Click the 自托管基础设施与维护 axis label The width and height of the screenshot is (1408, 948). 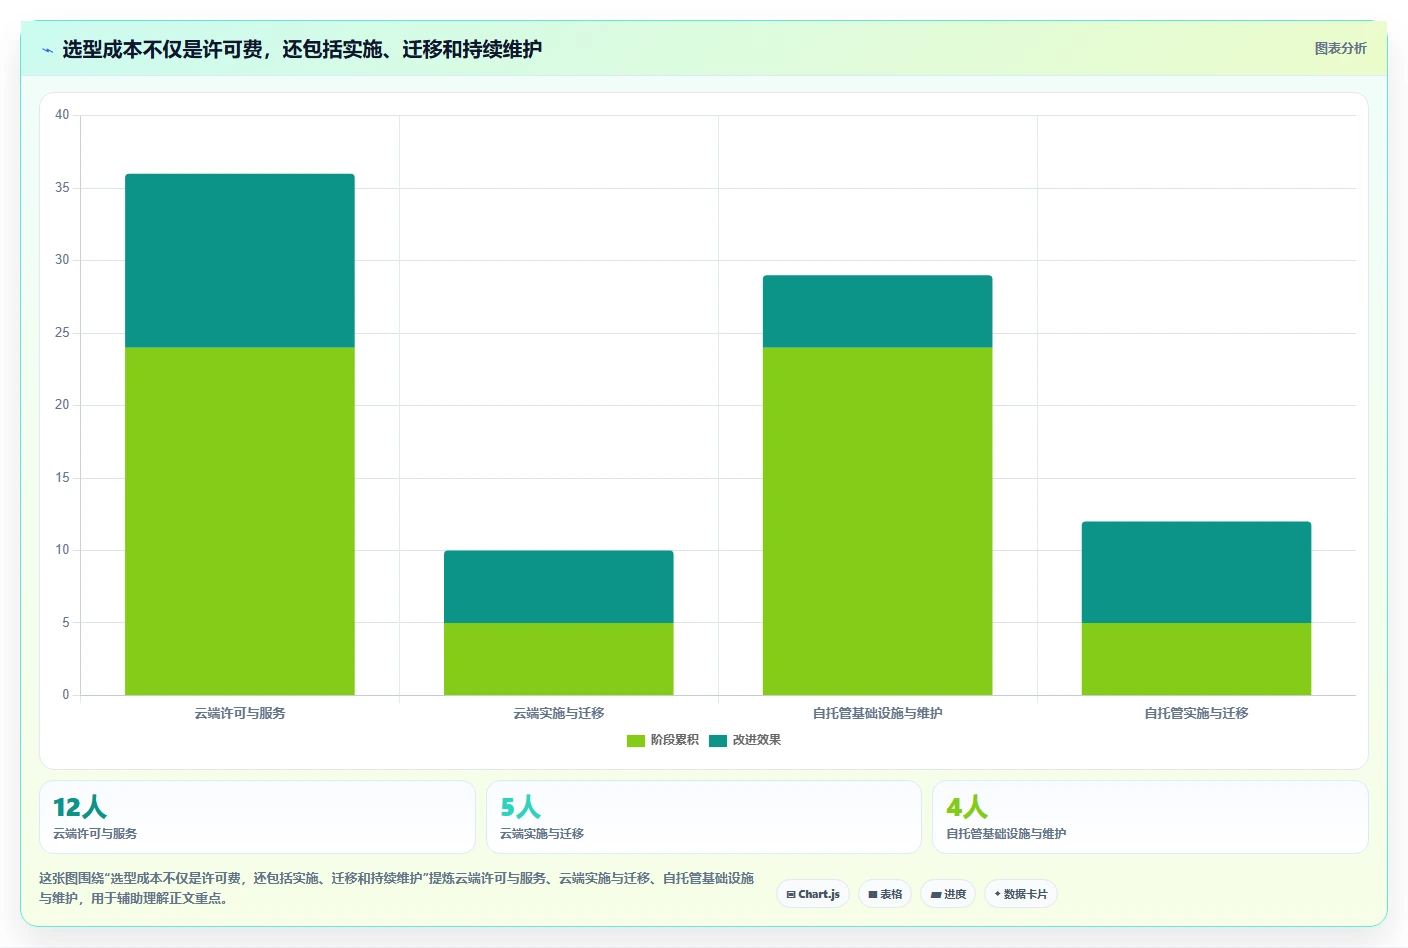[878, 713]
